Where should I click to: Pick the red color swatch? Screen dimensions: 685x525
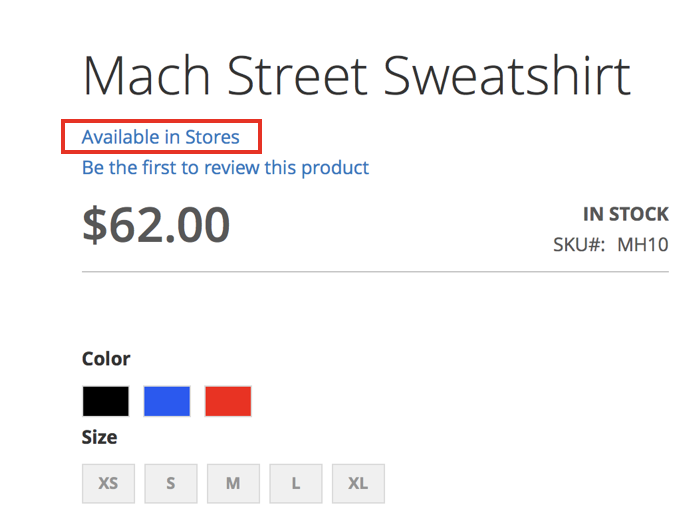coord(228,401)
